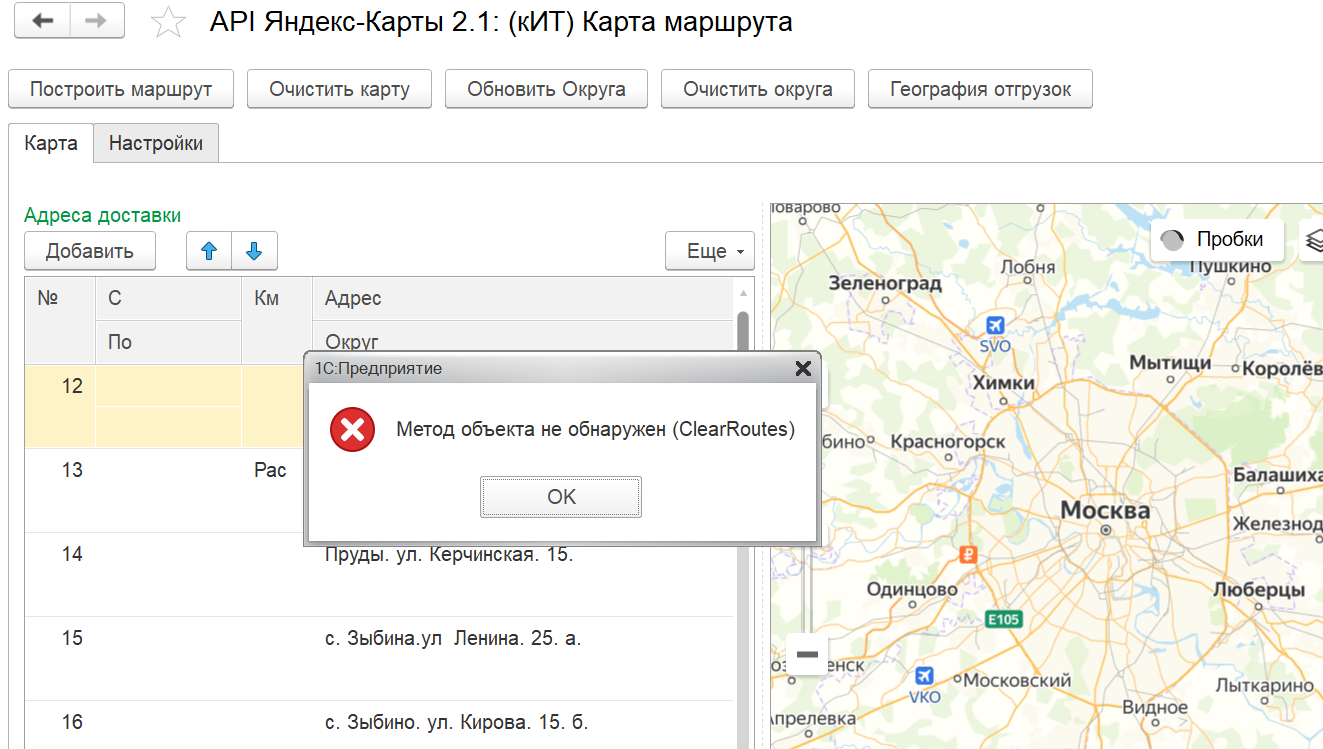Click Московский label on the map
1323x749 pixels.
tap(1018, 681)
